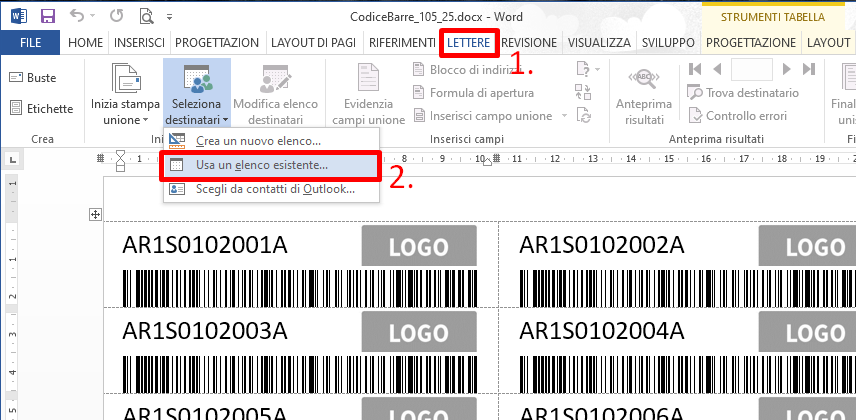Choose Usa un elenco esistente
The image size is (856, 420).
pyautogui.click(x=271, y=165)
